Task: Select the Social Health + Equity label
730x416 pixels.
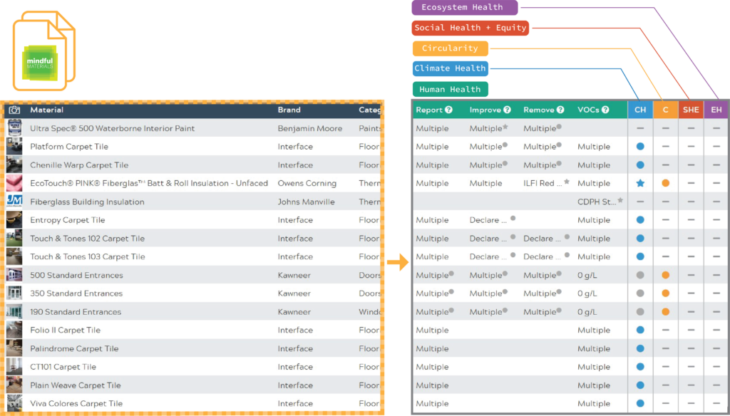Action: point(470,28)
